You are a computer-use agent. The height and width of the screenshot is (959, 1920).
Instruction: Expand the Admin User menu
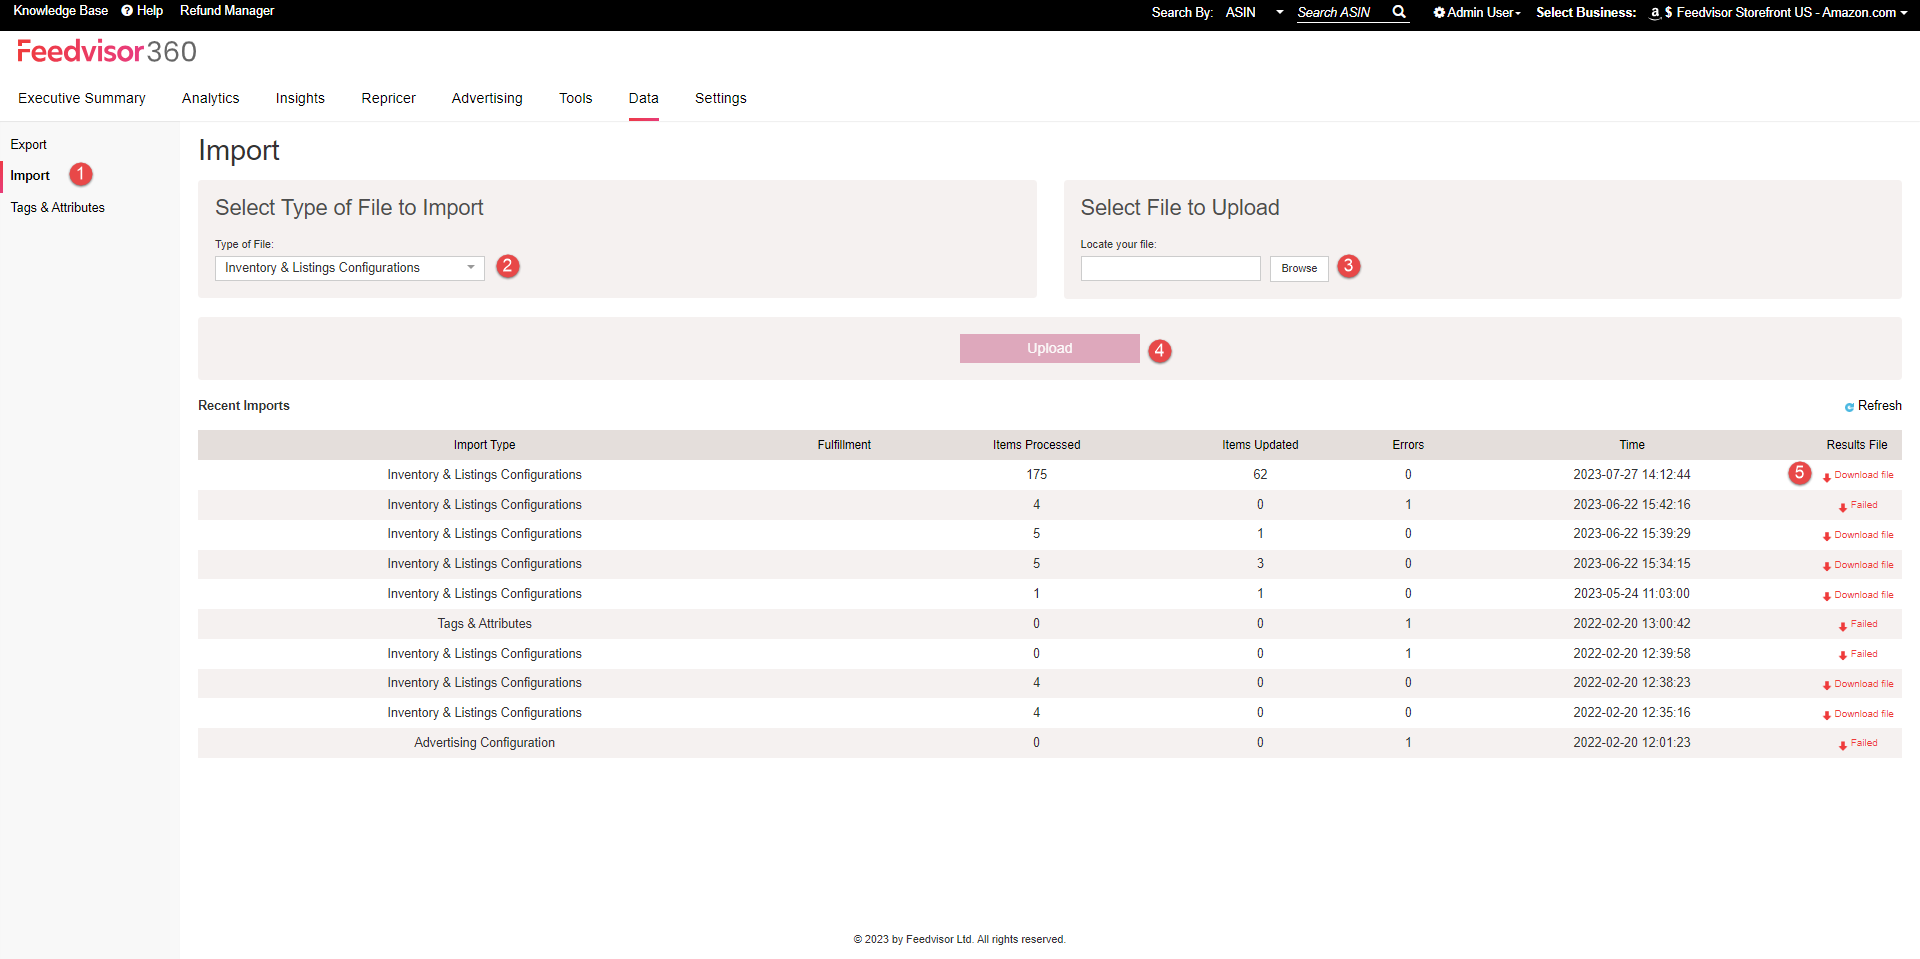[x=1477, y=12]
